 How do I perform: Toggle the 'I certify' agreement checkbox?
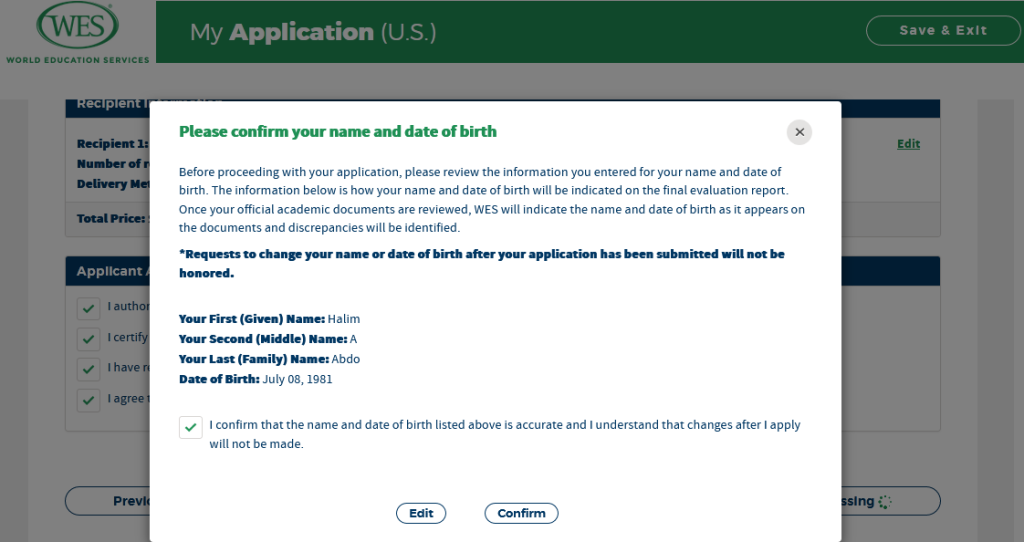[x=89, y=338]
